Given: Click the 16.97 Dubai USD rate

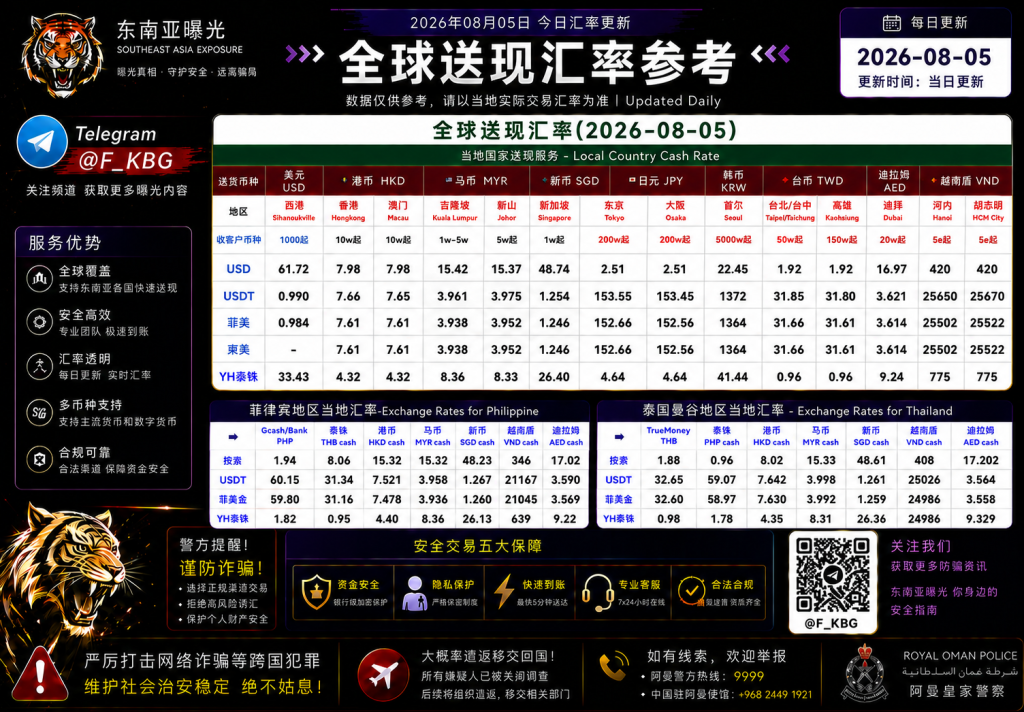Looking at the screenshot, I should click(x=891, y=269).
